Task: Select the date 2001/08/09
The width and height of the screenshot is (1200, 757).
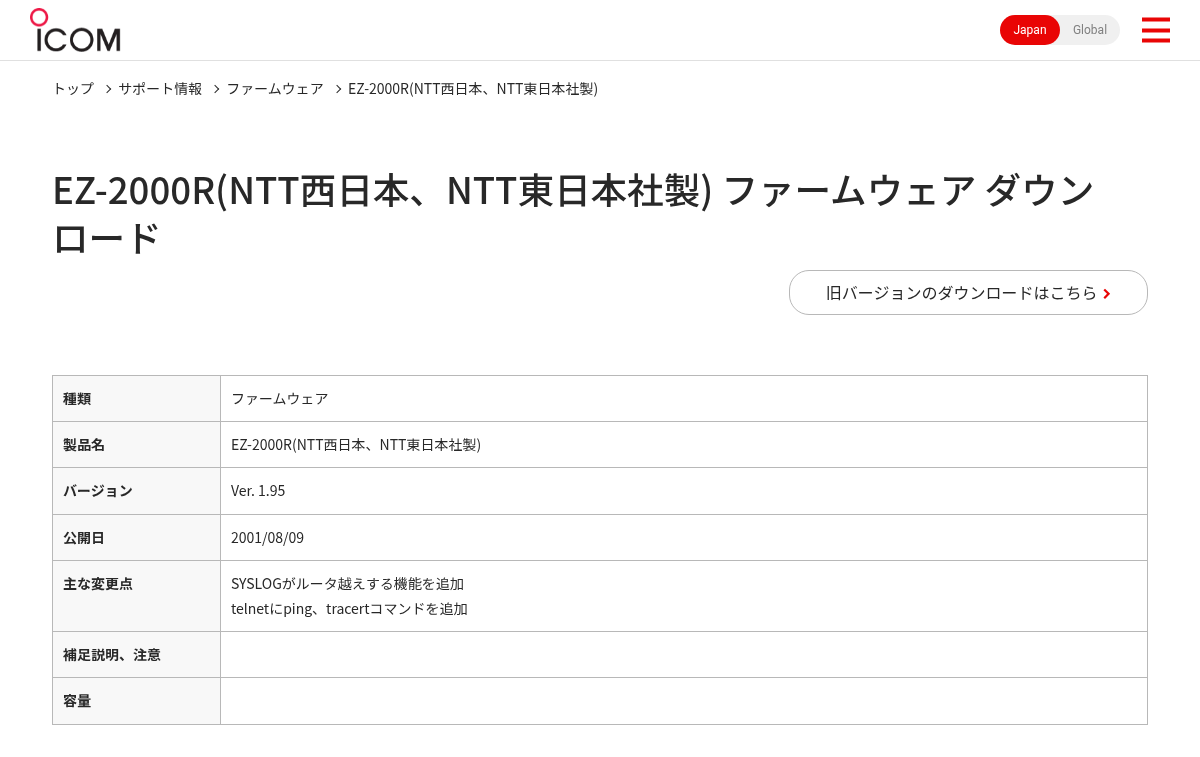Action: coord(267,538)
